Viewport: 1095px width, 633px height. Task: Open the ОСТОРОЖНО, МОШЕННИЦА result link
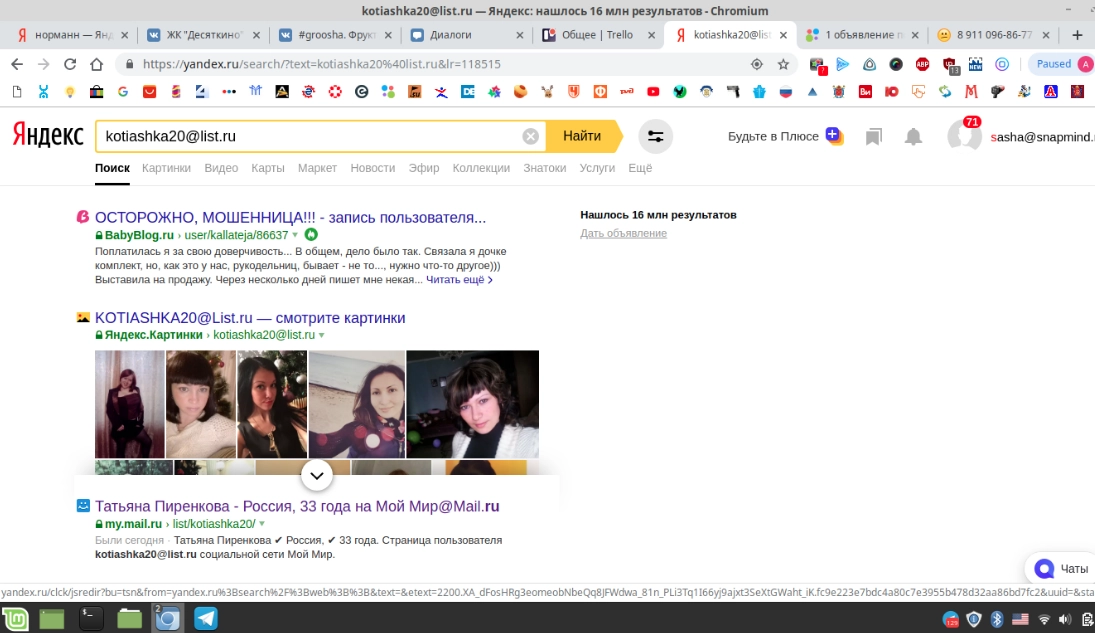coord(290,217)
